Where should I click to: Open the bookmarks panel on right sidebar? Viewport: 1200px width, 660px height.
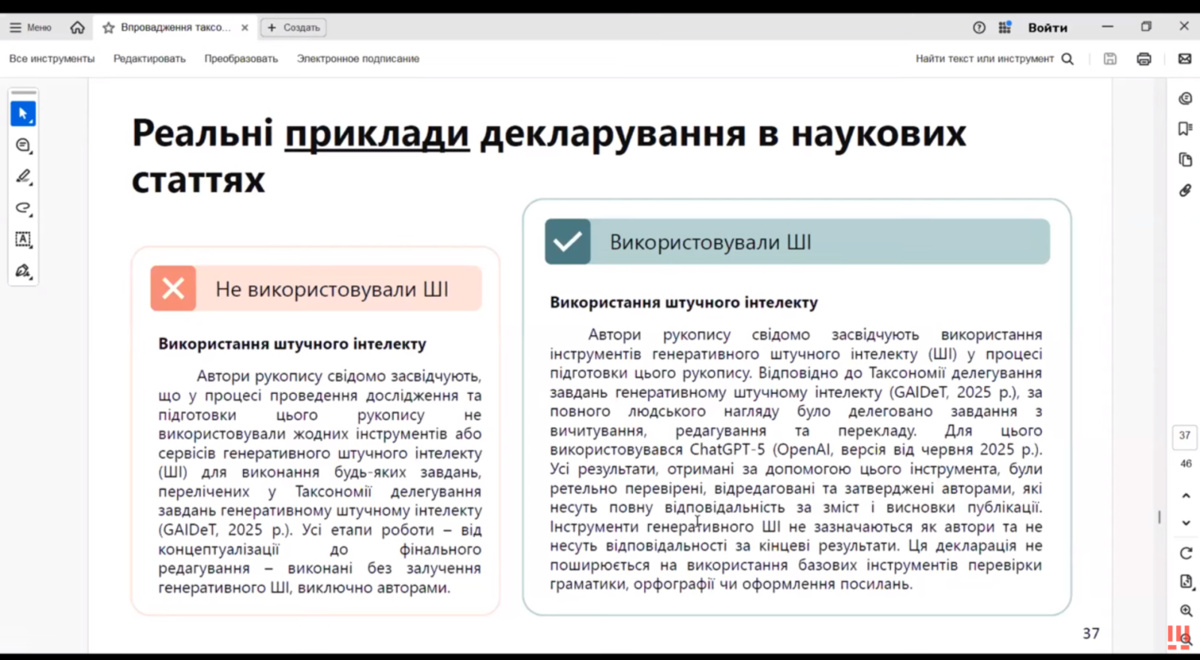click(1185, 129)
